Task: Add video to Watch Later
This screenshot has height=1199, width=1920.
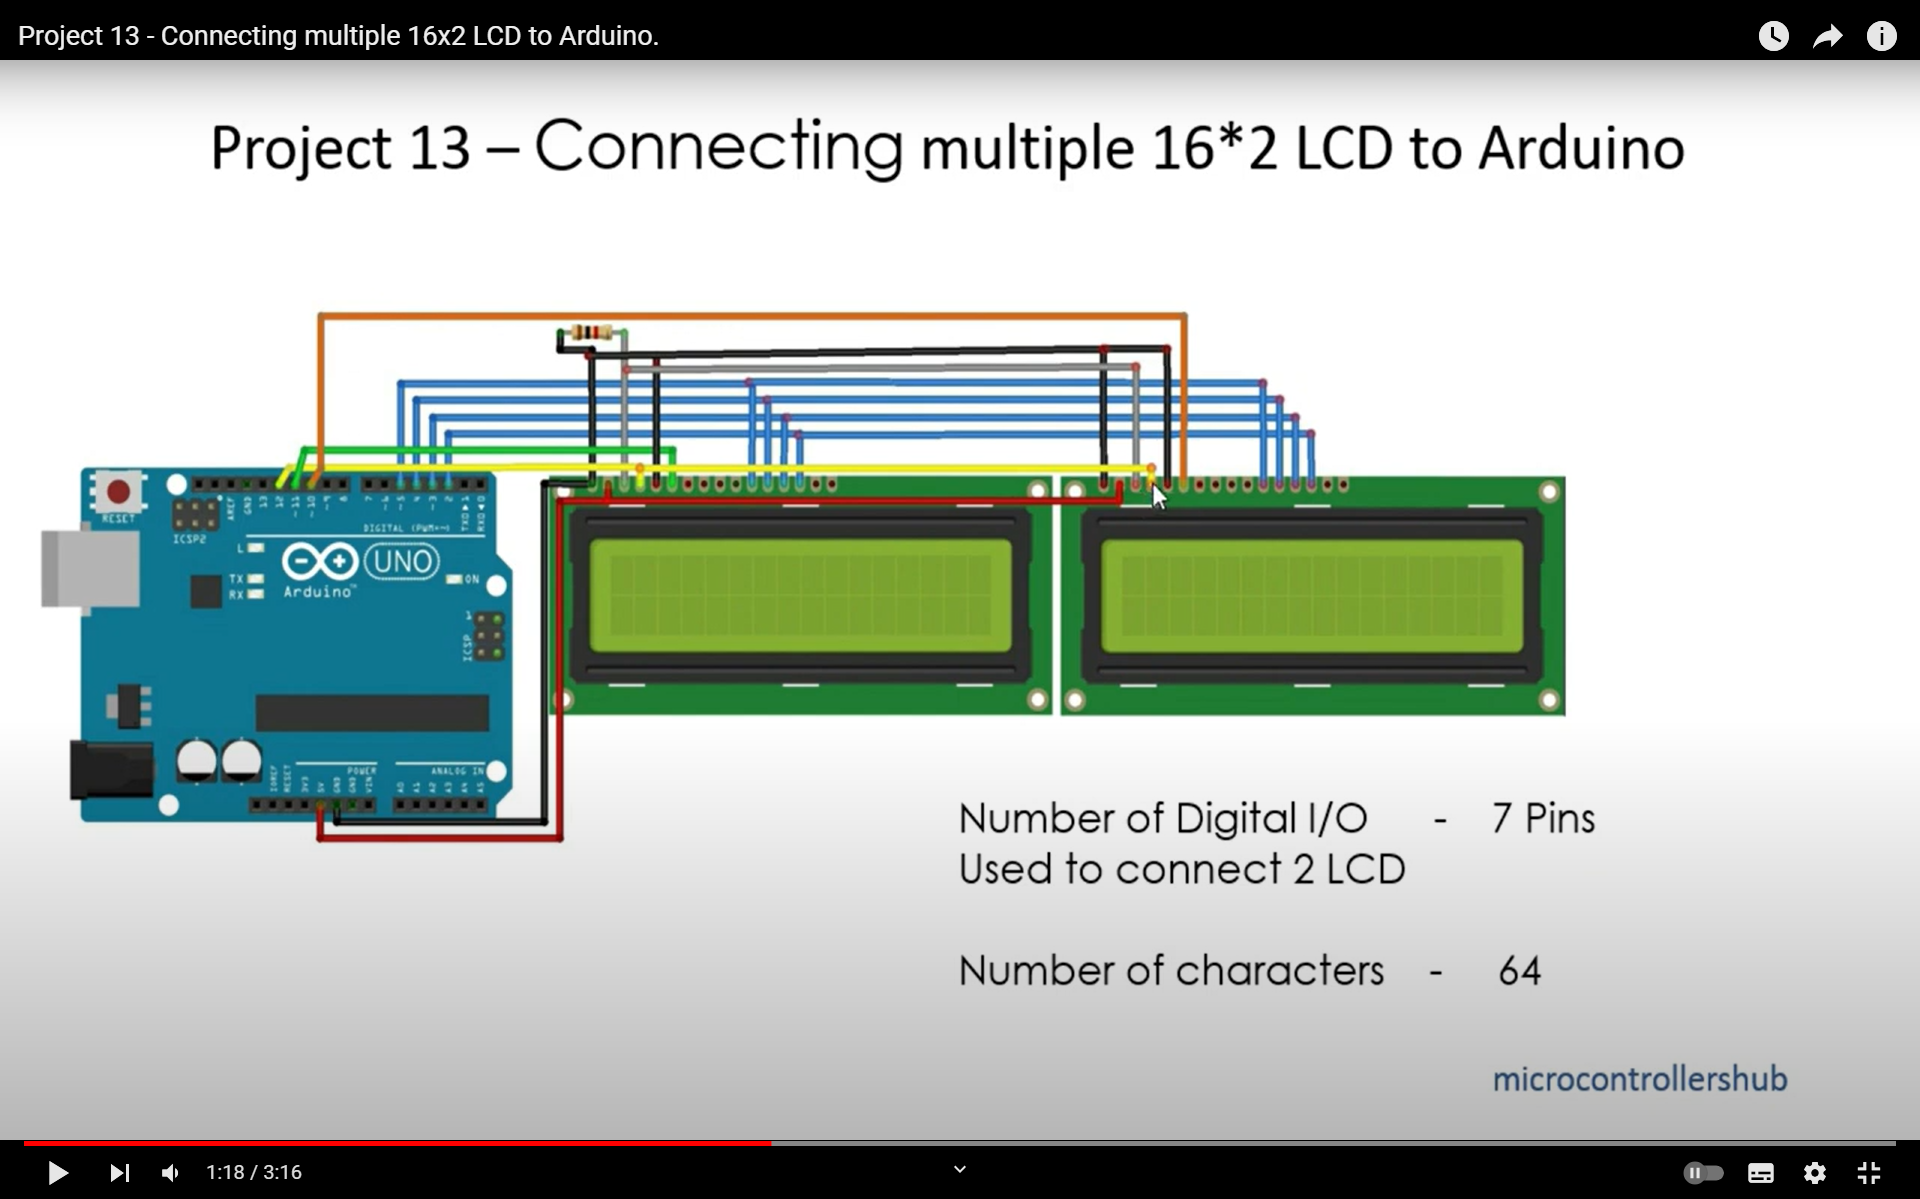Action: [x=1773, y=36]
